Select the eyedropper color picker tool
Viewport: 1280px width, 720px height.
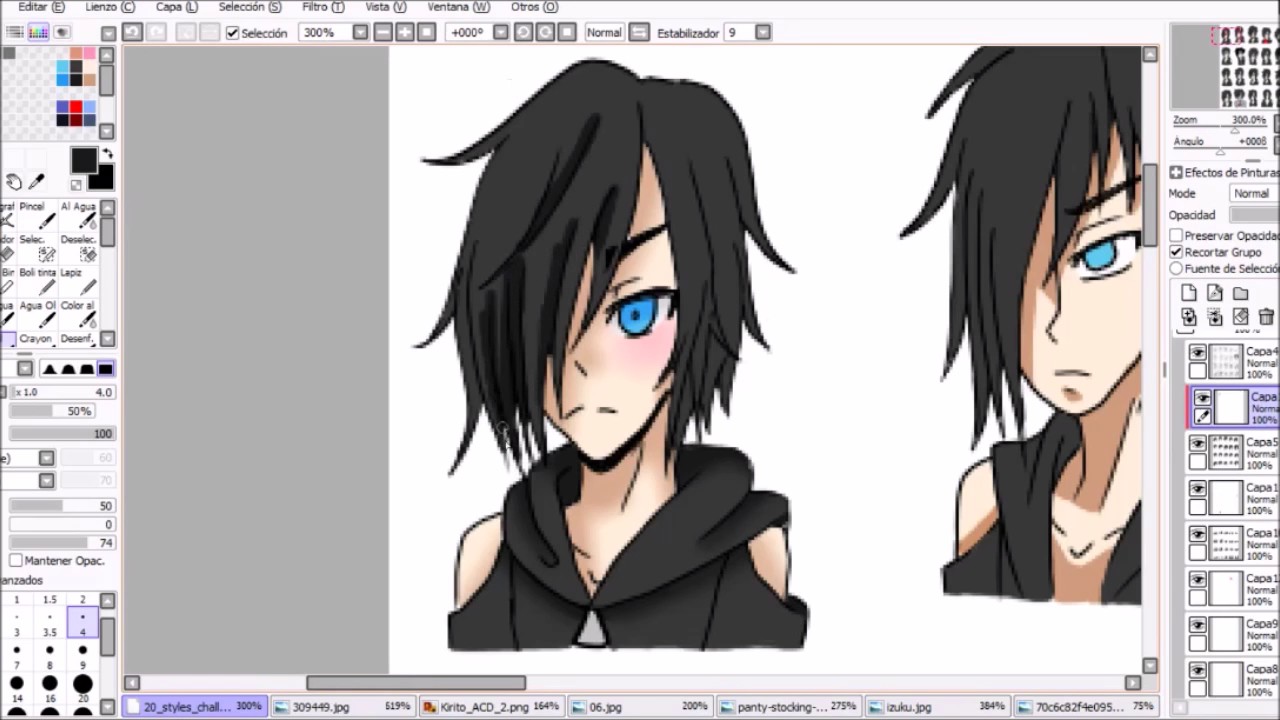37,181
